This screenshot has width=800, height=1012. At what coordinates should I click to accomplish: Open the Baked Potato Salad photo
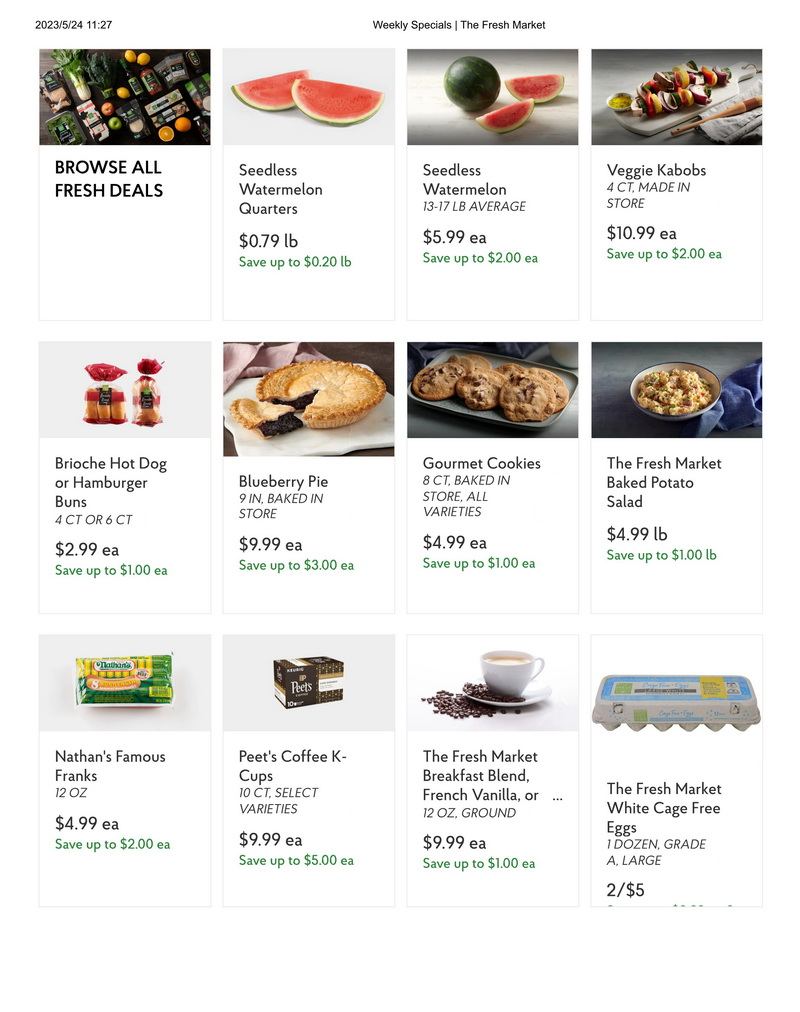(676, 390)
